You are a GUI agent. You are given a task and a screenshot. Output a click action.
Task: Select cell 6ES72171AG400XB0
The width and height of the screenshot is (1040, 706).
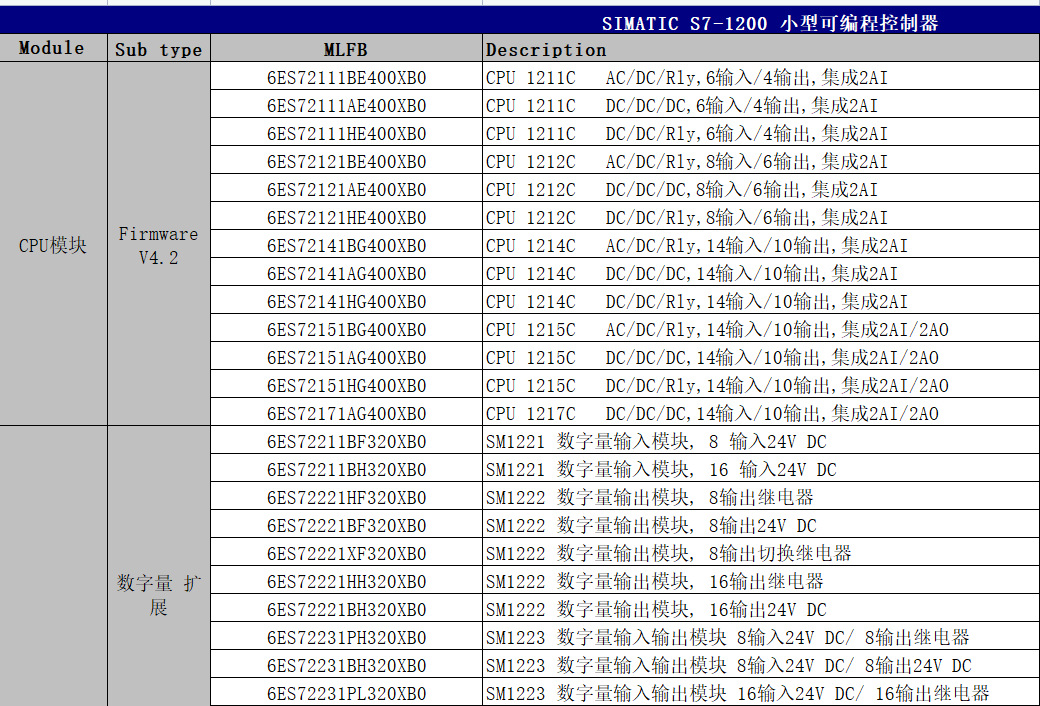(x=346, y=413)
